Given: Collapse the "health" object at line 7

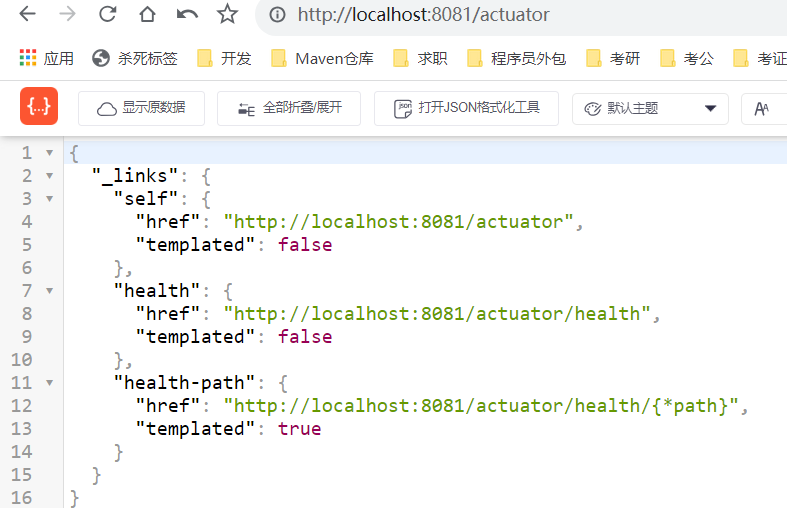Looking at the screenshot, I should [x=50, y=291].
